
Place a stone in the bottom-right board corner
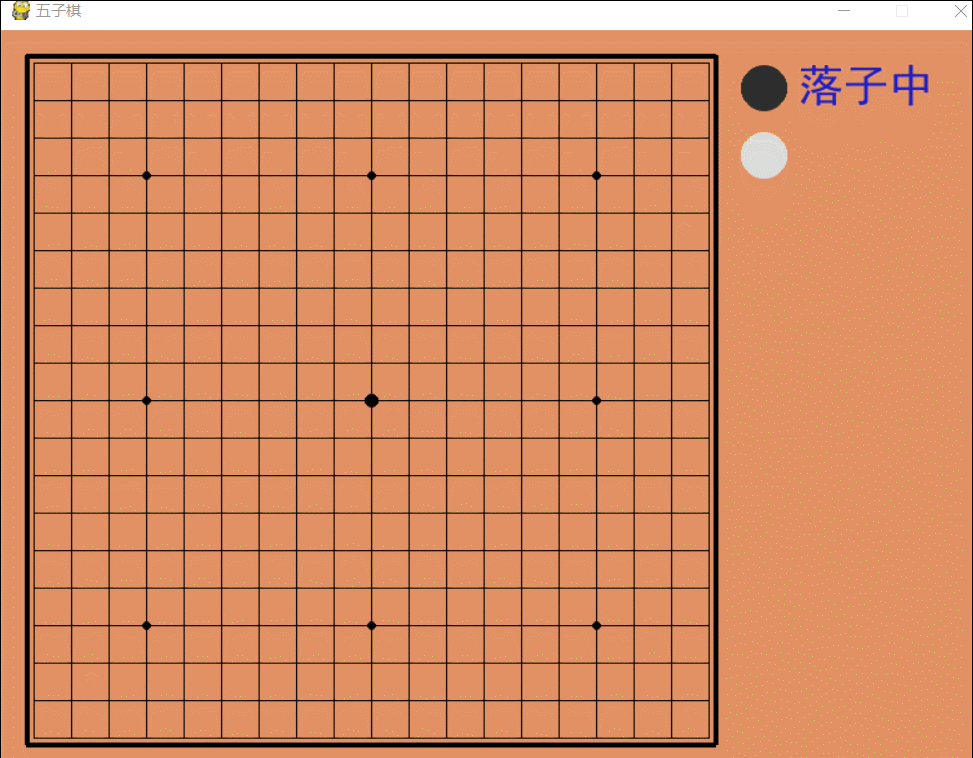point(708,737)
